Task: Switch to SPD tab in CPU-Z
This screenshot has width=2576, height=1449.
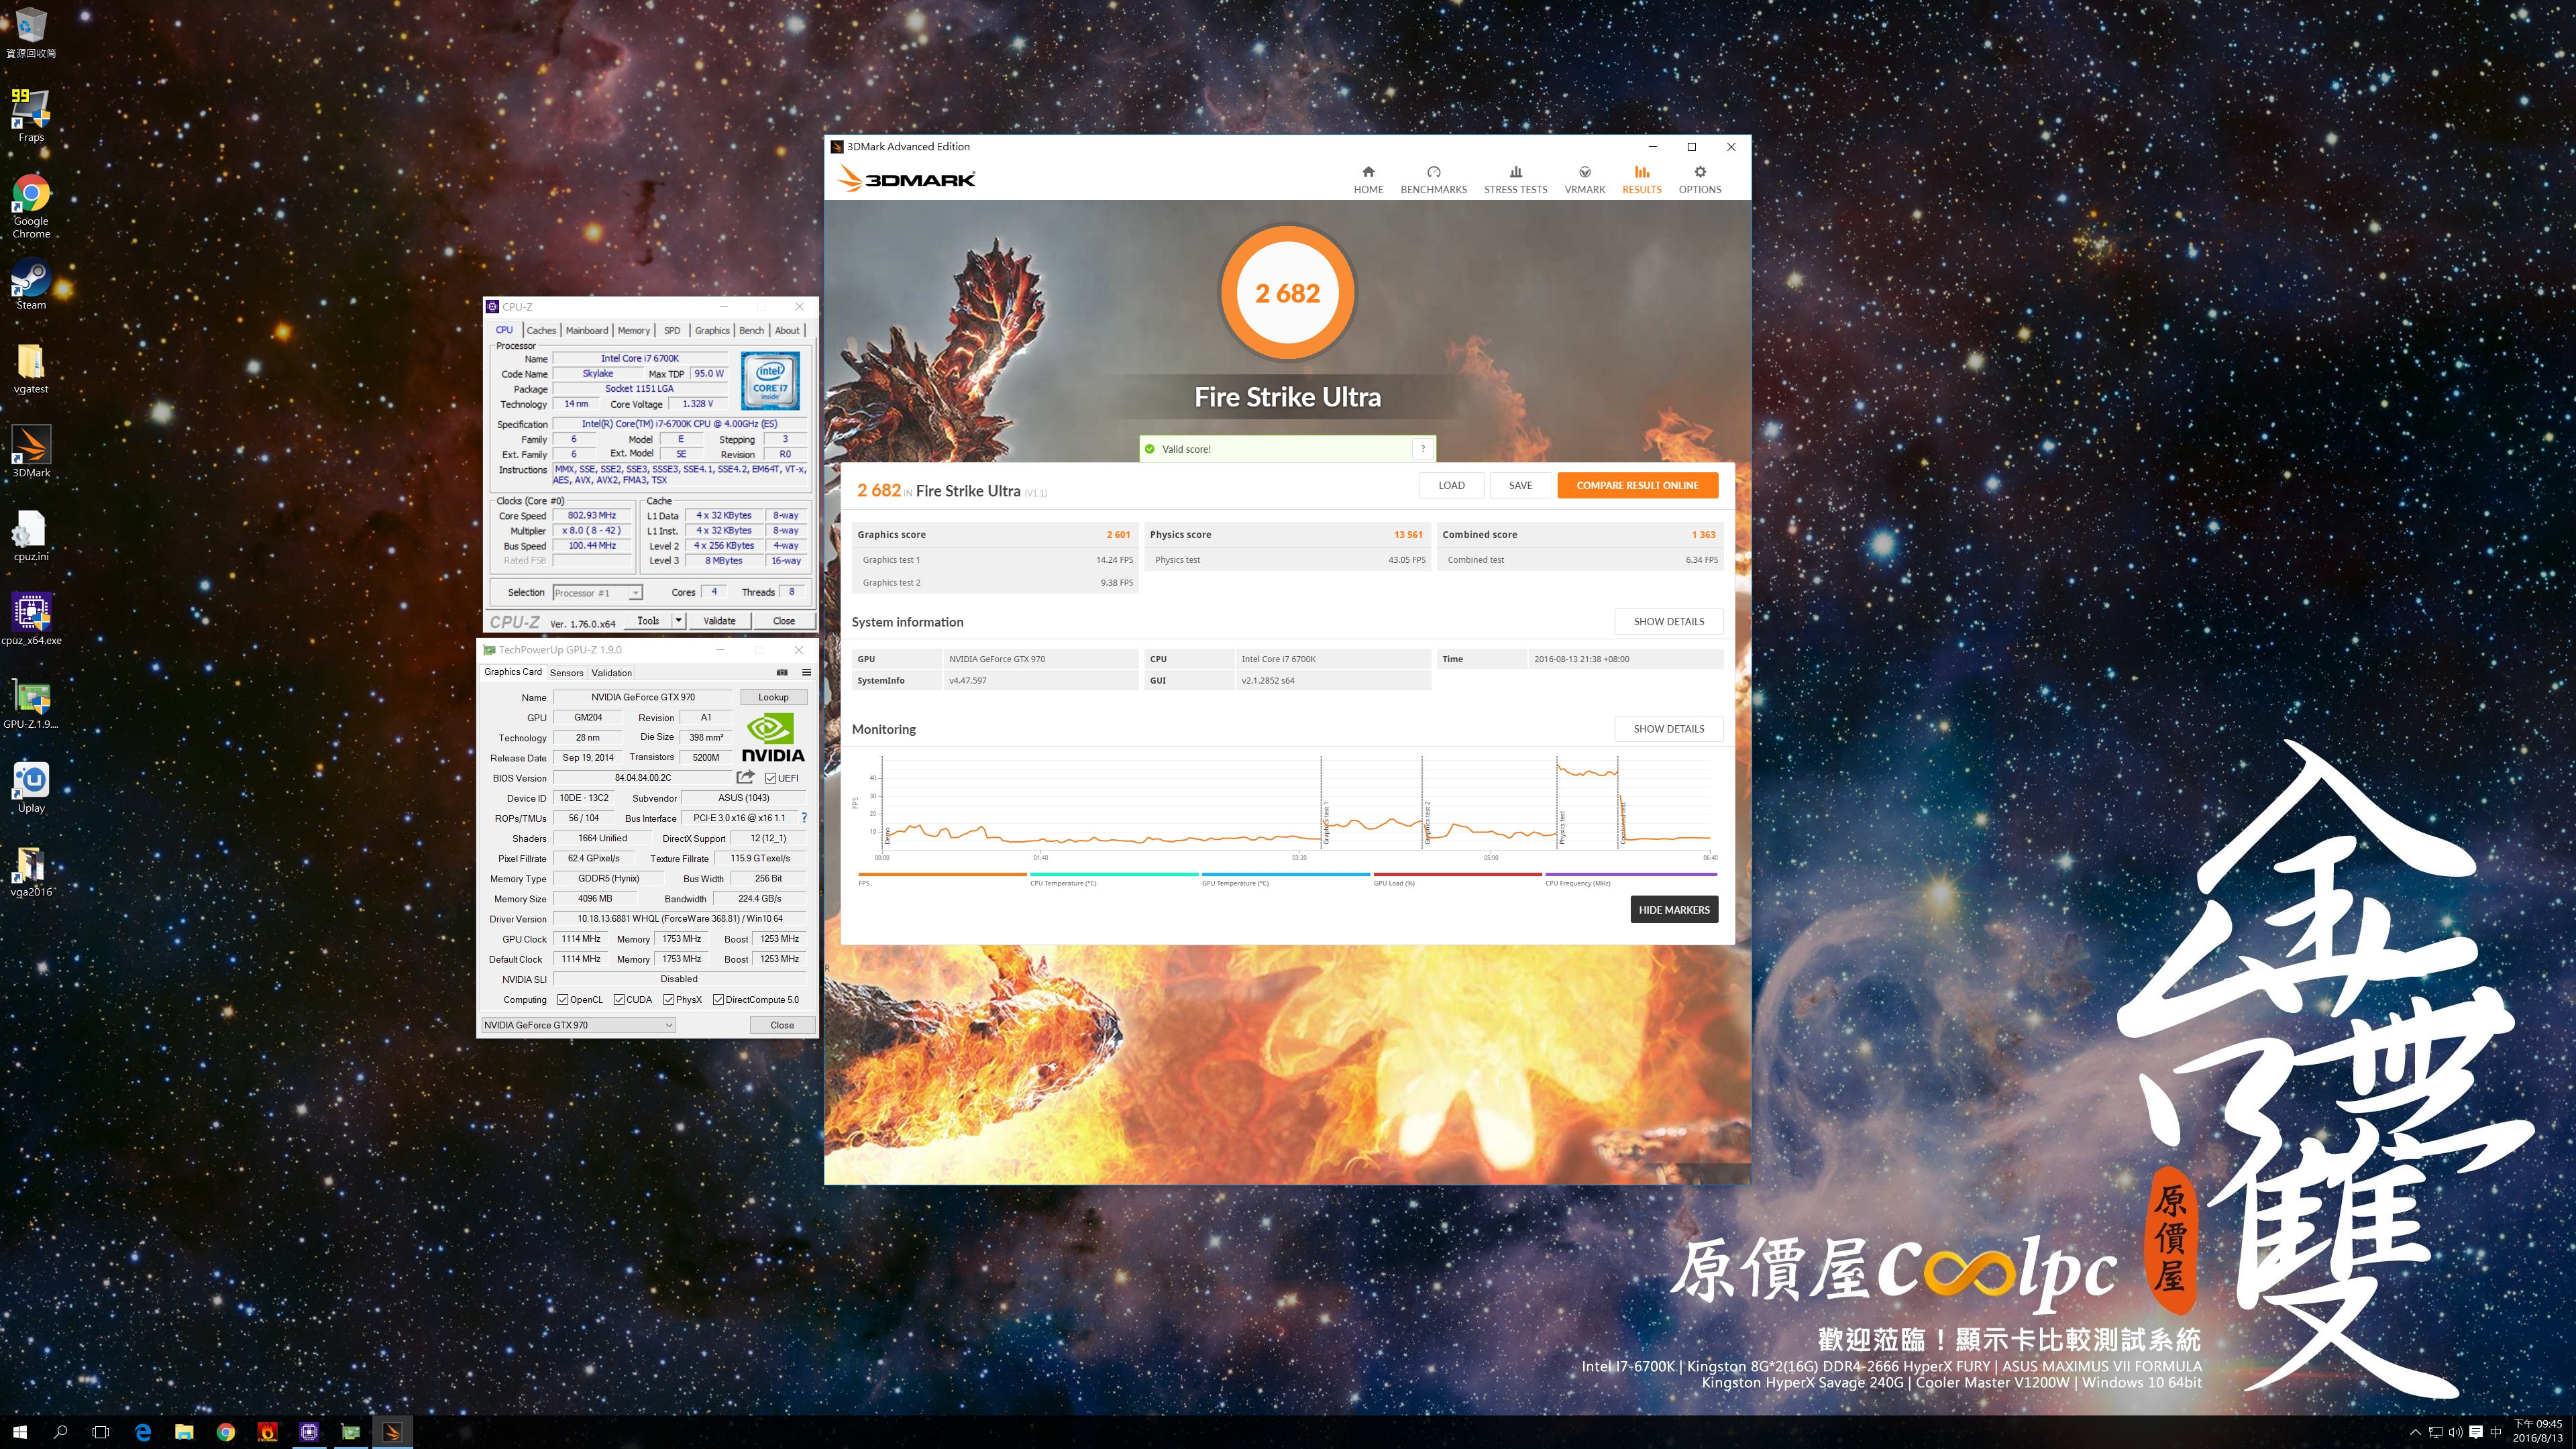Action: pos(672,330)
